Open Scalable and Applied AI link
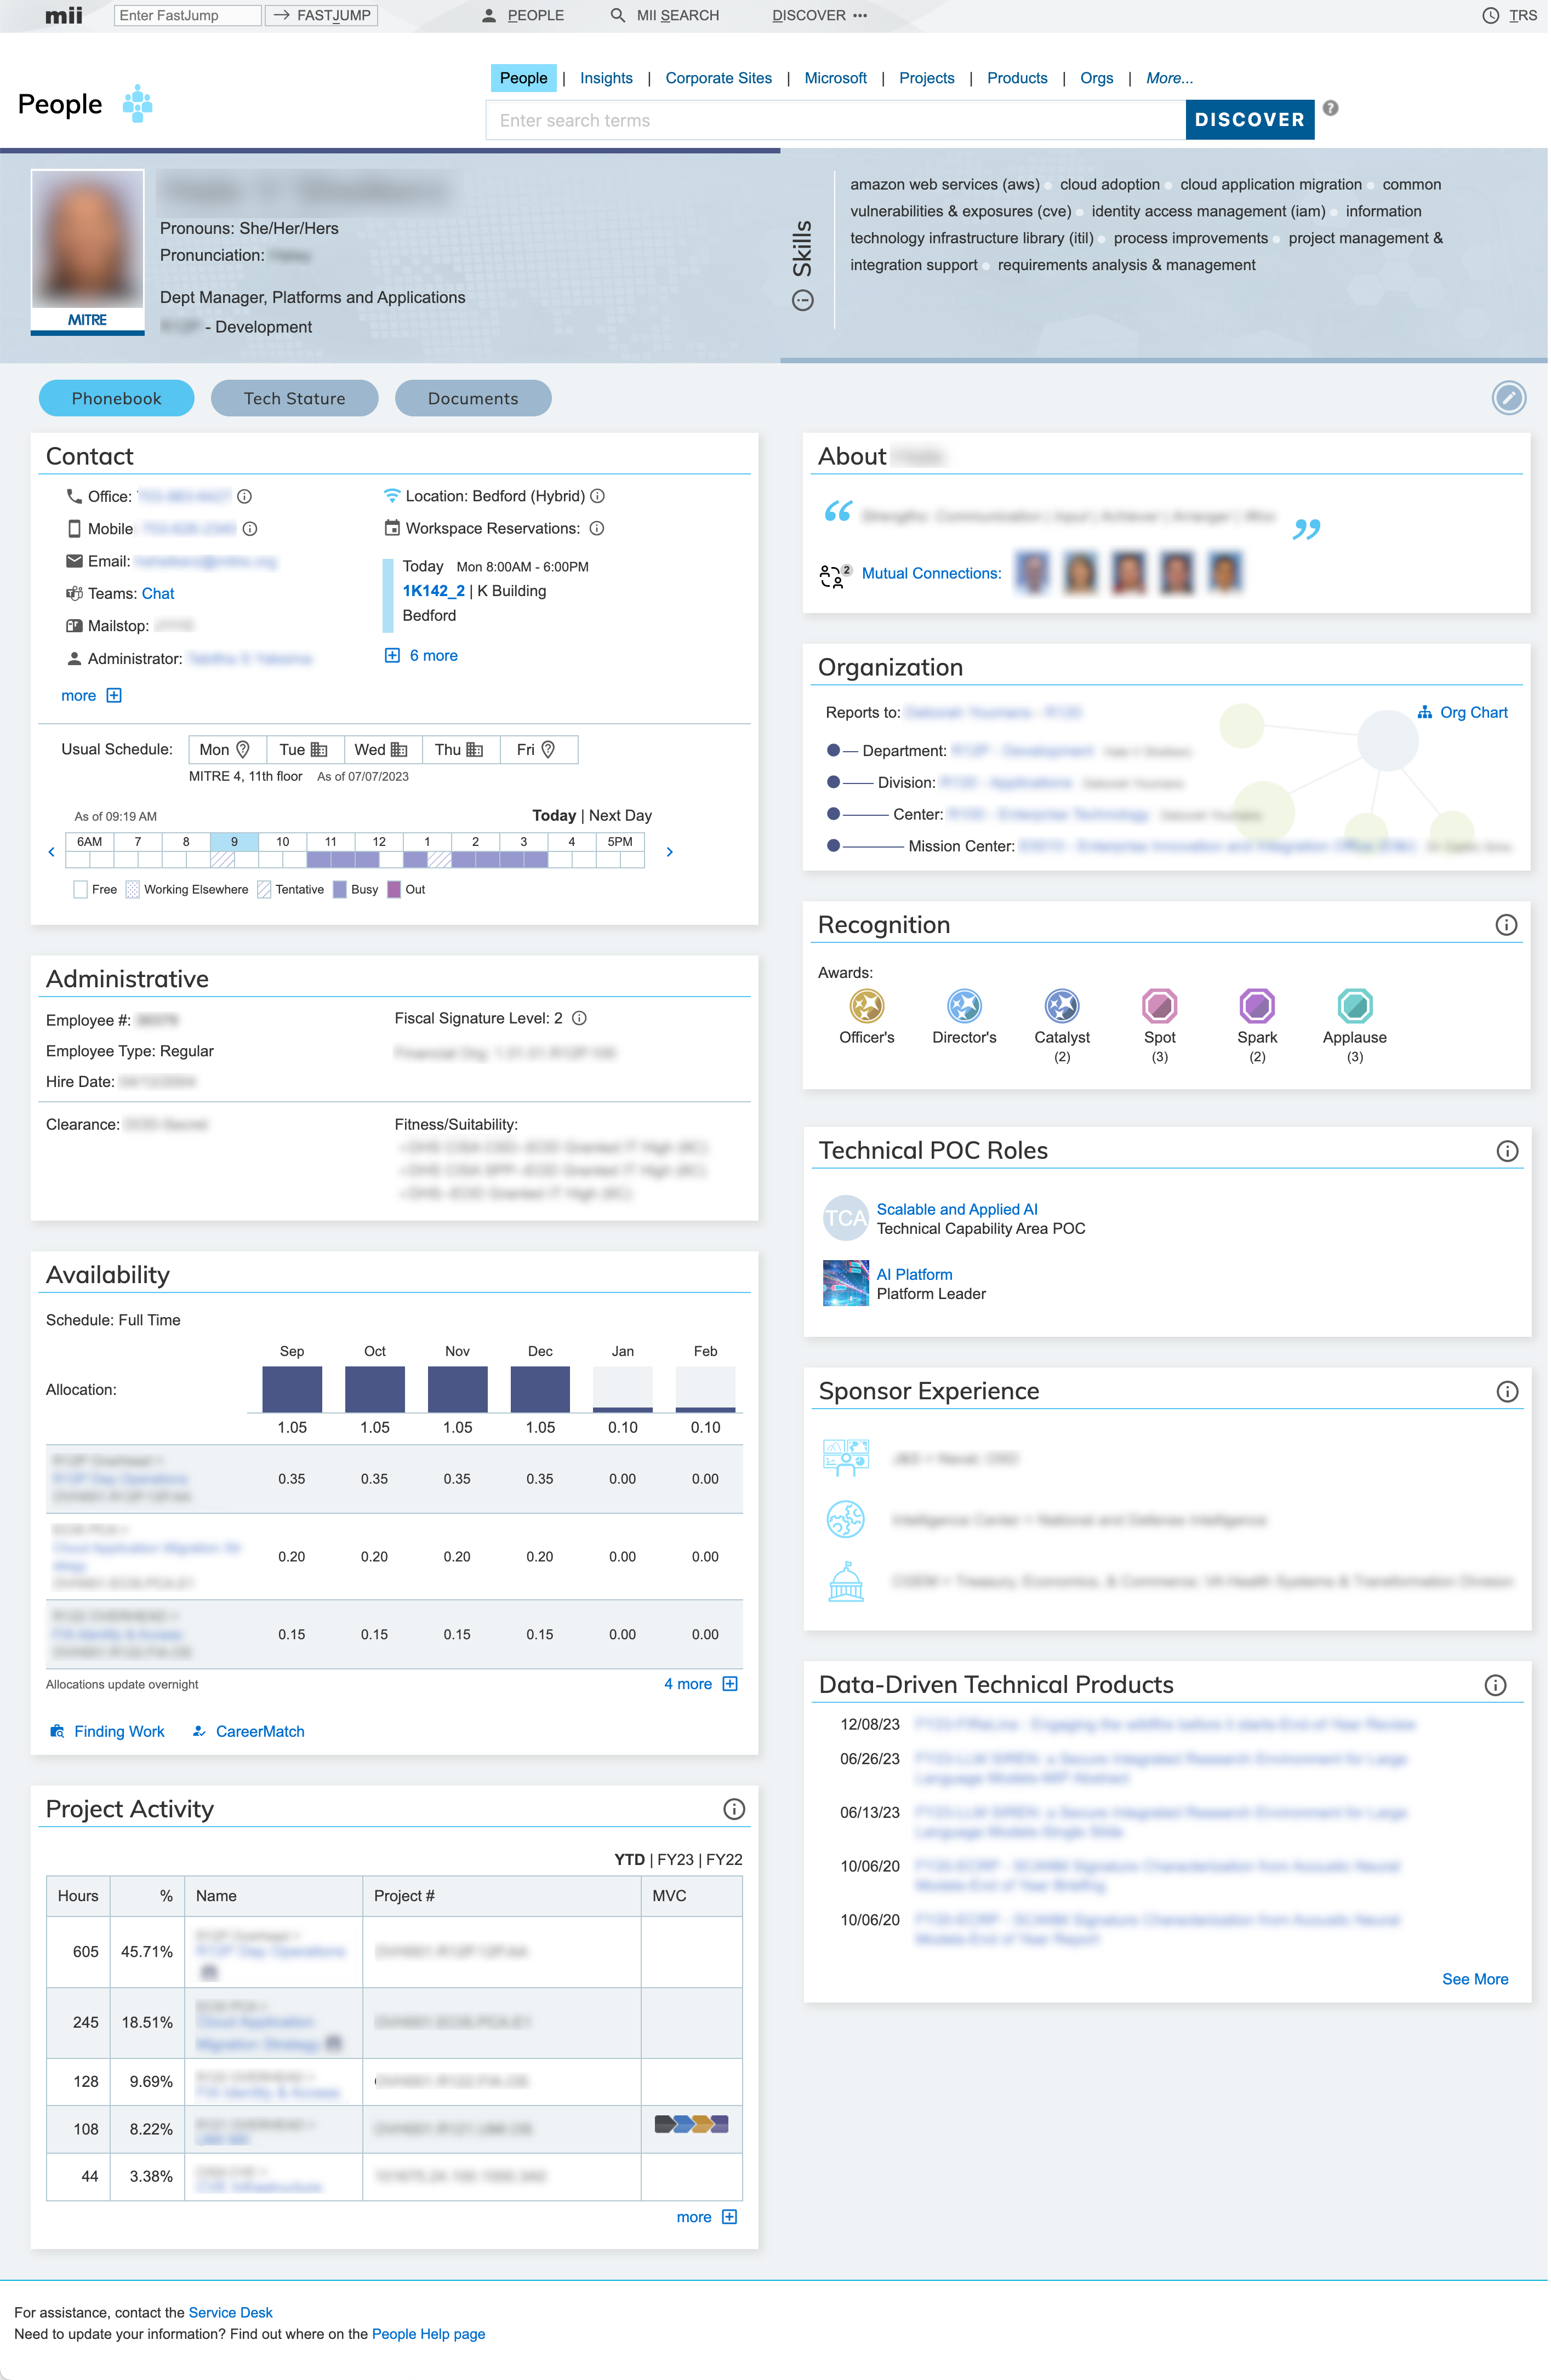Viewport: 1551px width, 2380px height. click(x=956, y=1209)
